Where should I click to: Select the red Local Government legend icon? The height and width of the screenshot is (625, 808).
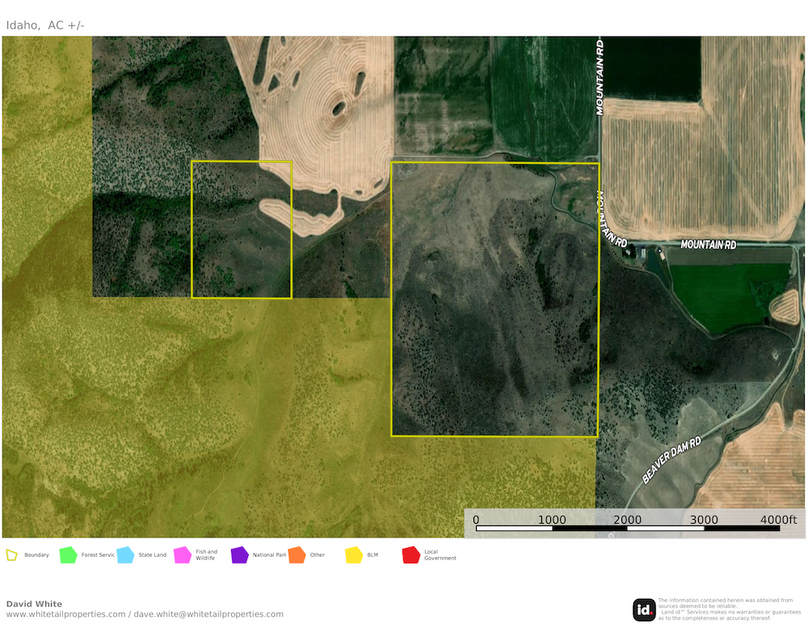[x=410, y=555]
